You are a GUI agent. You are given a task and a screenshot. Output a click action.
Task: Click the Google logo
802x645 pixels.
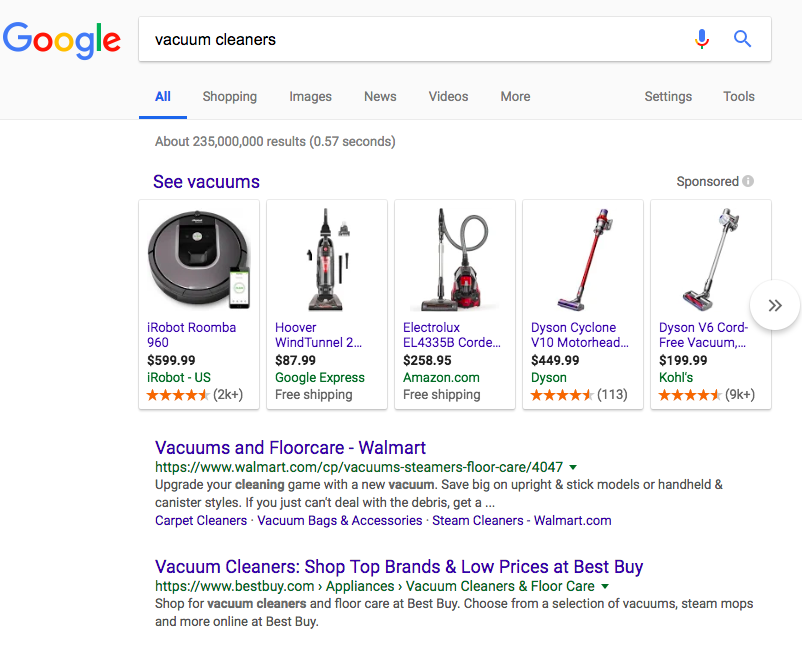pyautogui.click(x=62, y=40)
